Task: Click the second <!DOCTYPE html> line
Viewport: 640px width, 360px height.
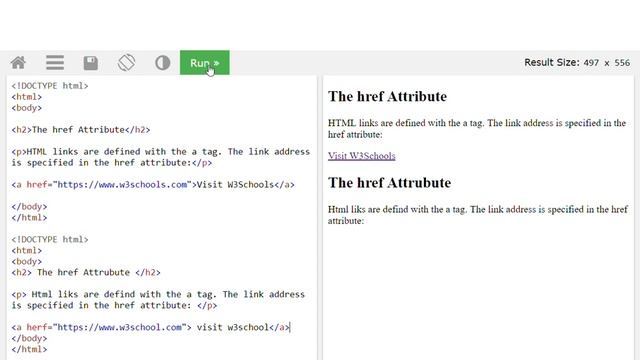Action: [x=50, y=239]
